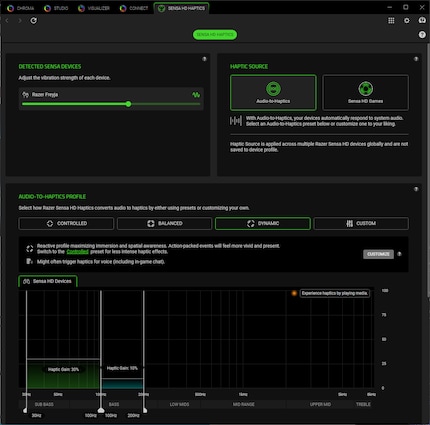Switch to the Chroma tab
Screen dimensions: 430x425
tap(21, 8)
